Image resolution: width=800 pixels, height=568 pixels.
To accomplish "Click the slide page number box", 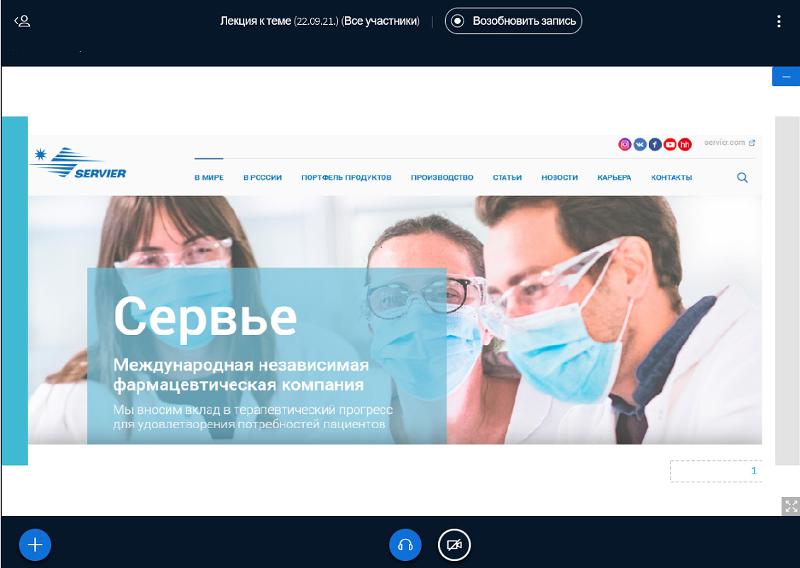I will (715, 471).
